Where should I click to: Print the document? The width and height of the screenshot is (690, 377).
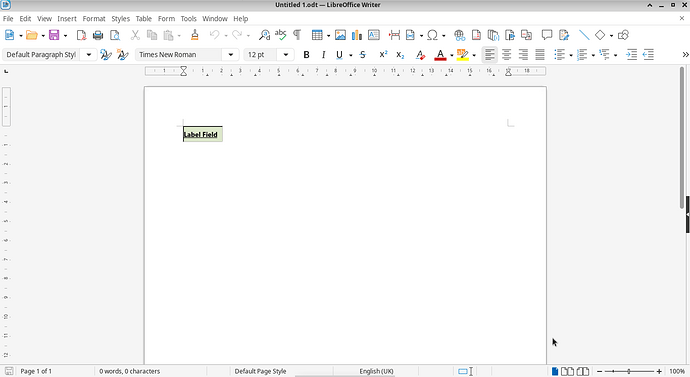[98, 35]
